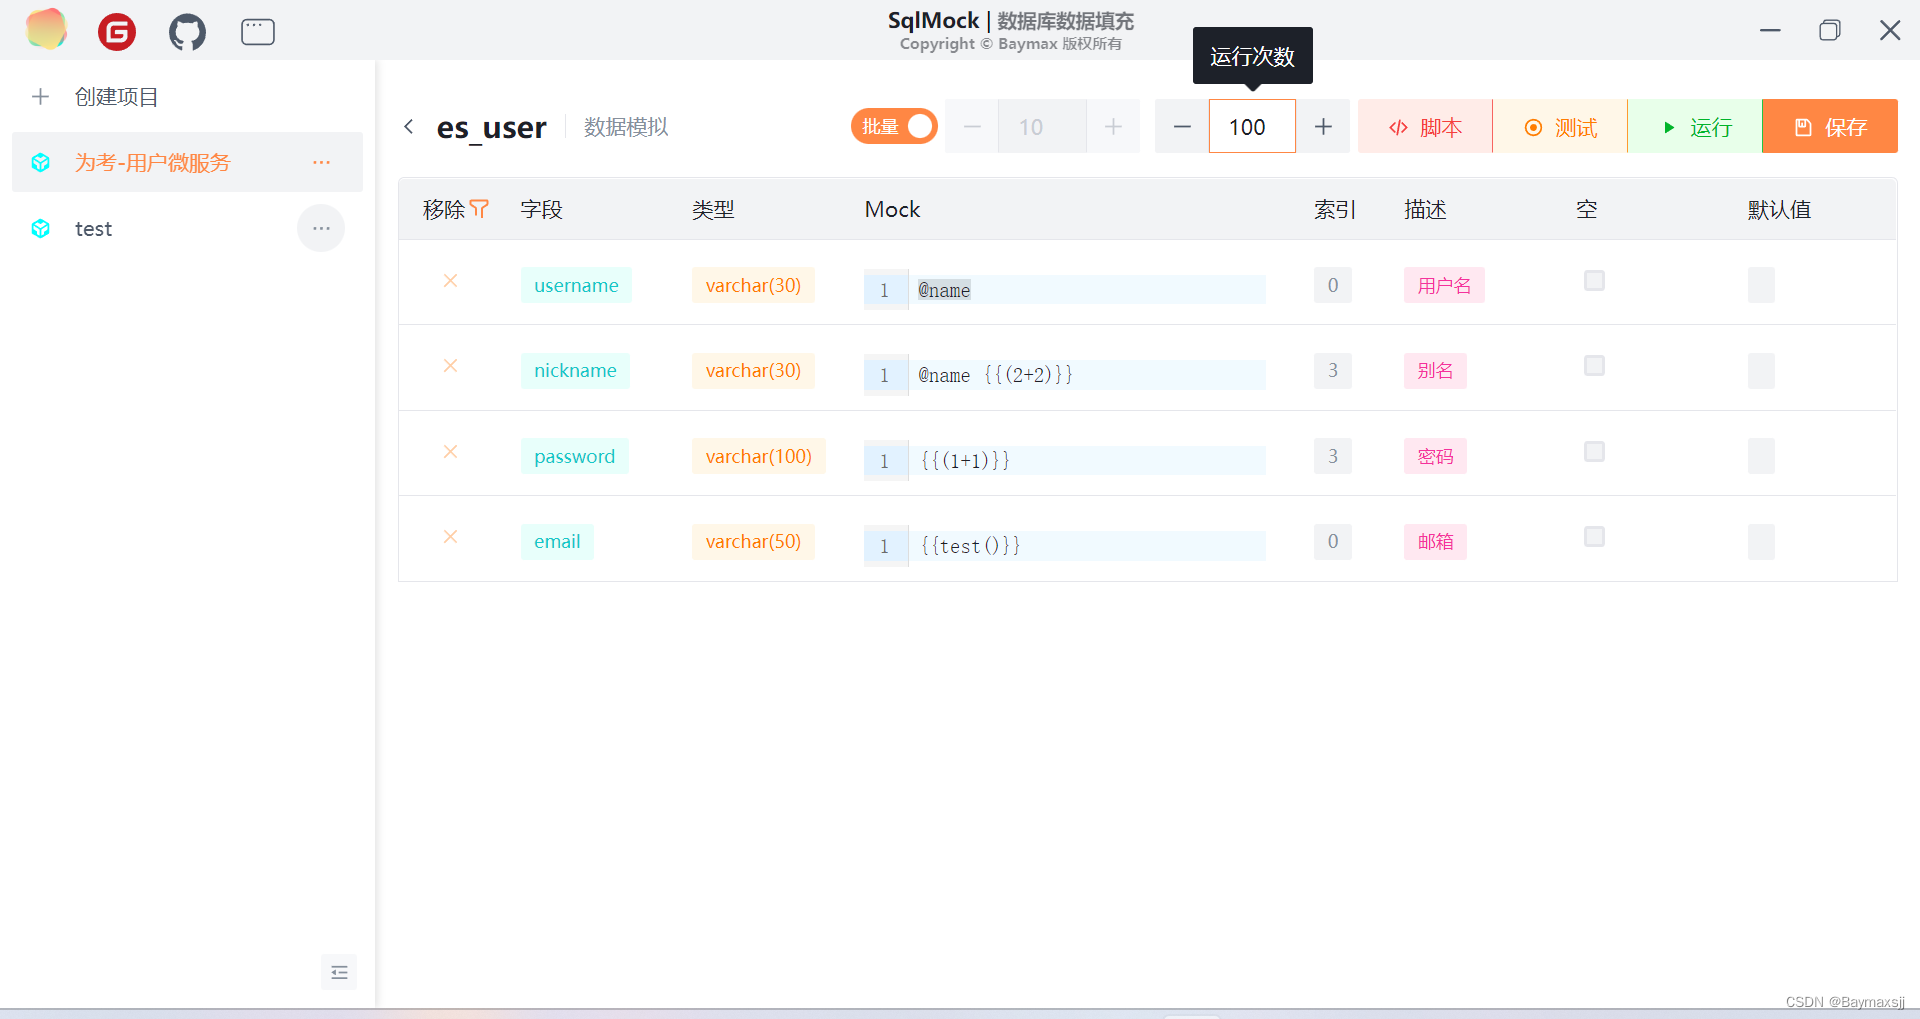
Task: Check the null checkbox for email
Action: point(1594,537)
